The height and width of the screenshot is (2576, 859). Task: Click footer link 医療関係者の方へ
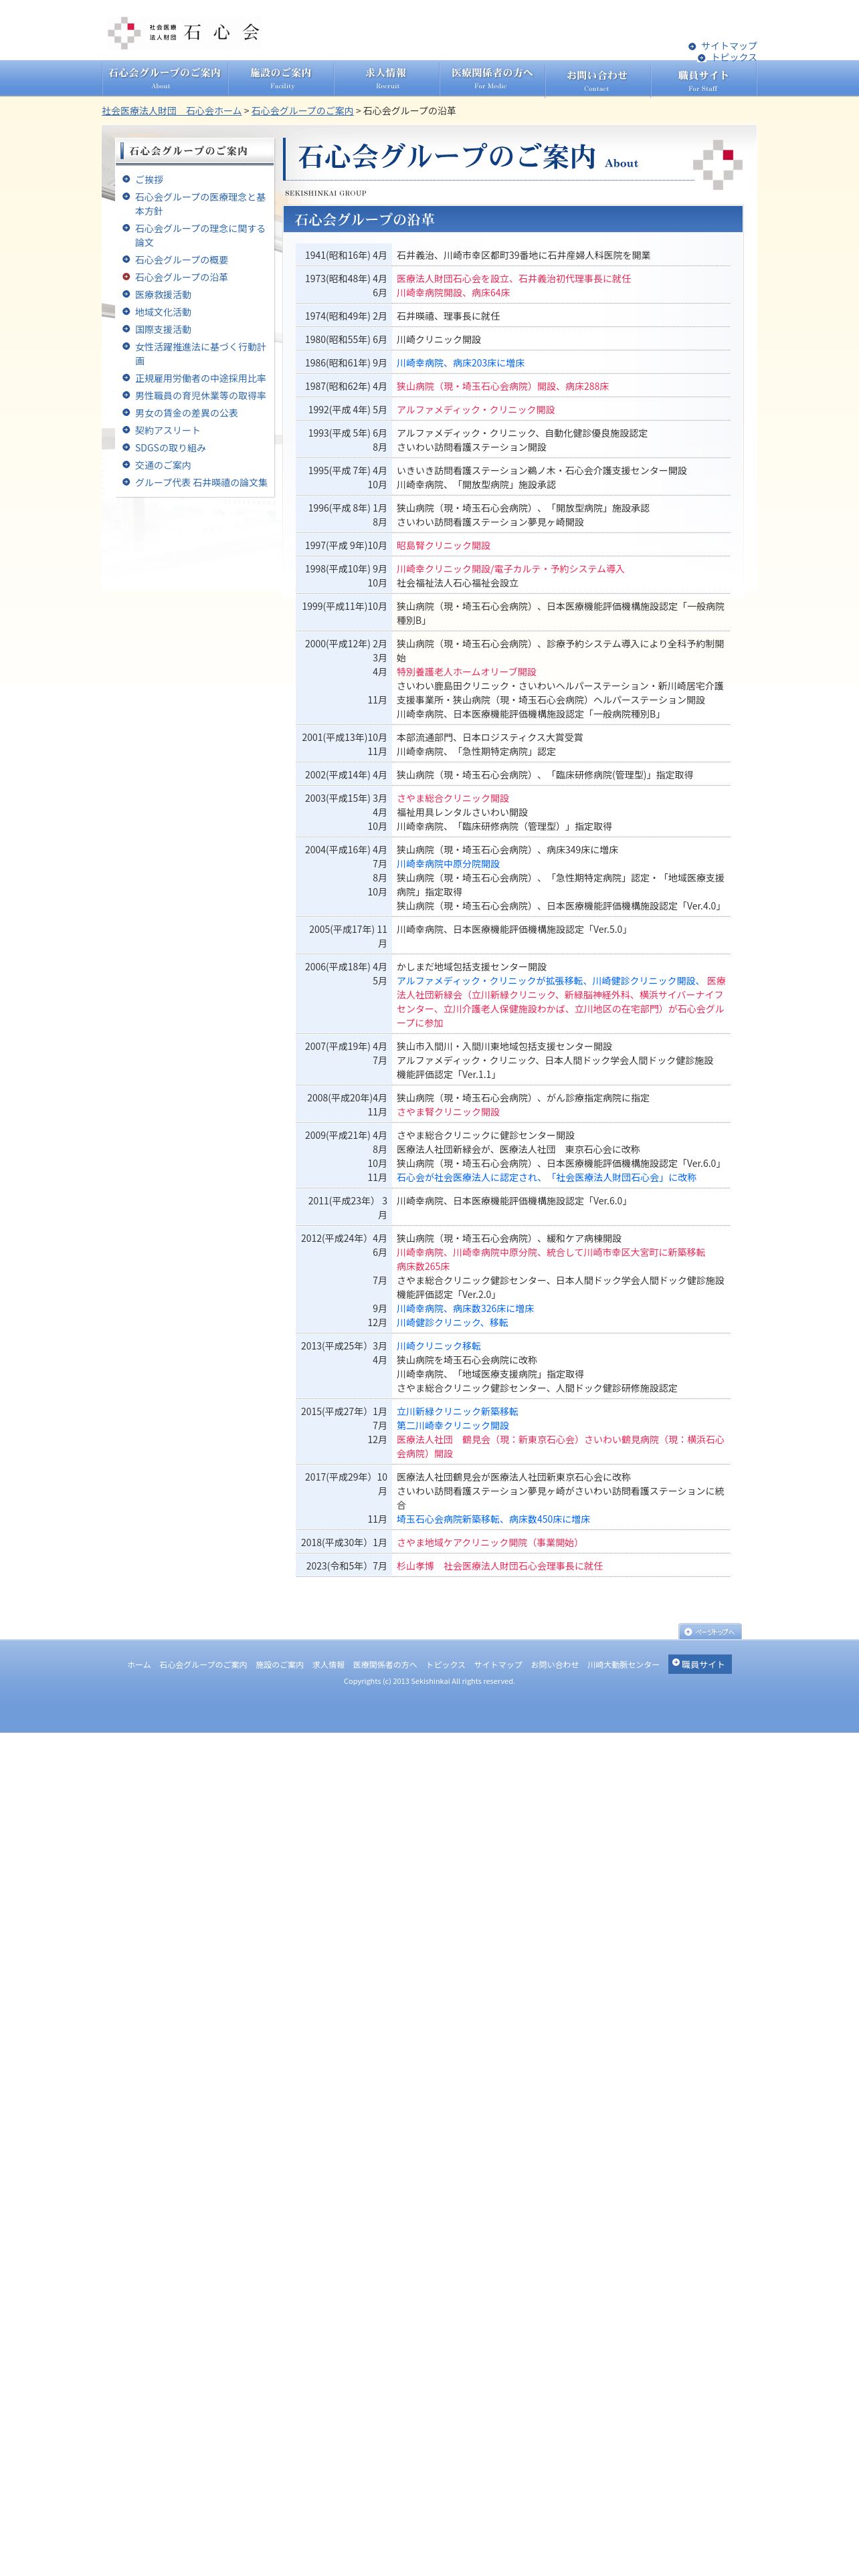tap(385, 1664)
